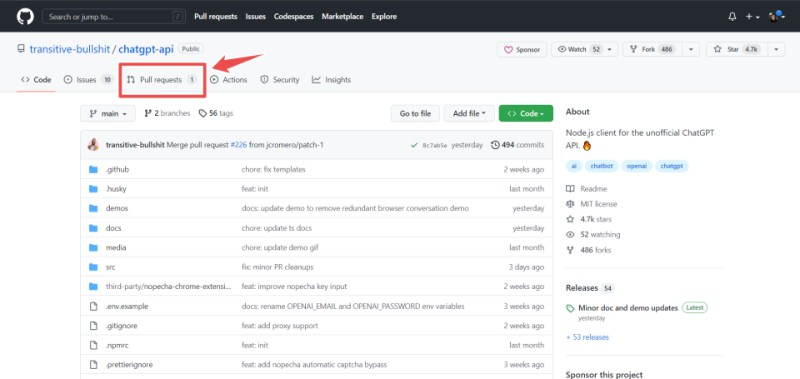The image size is (800, 379).
Task: Switch to the Issues tab
Action: [x=87, y=80]
